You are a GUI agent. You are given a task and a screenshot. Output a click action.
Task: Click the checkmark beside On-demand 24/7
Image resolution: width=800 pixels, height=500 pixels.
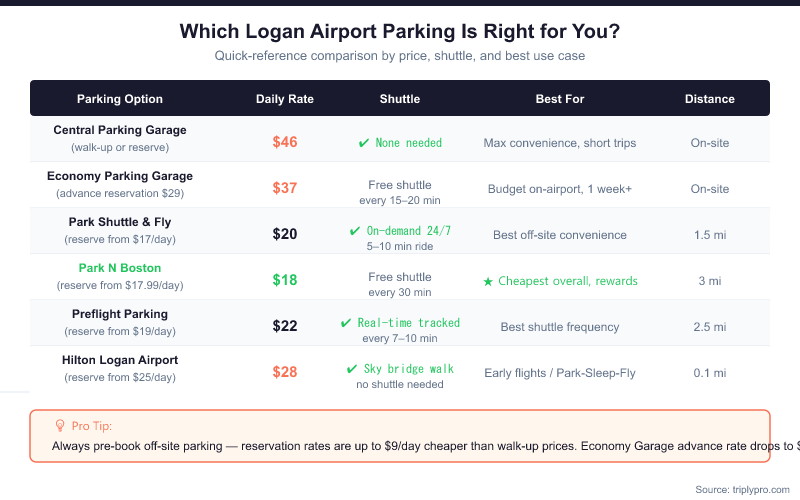pos(355,231)
